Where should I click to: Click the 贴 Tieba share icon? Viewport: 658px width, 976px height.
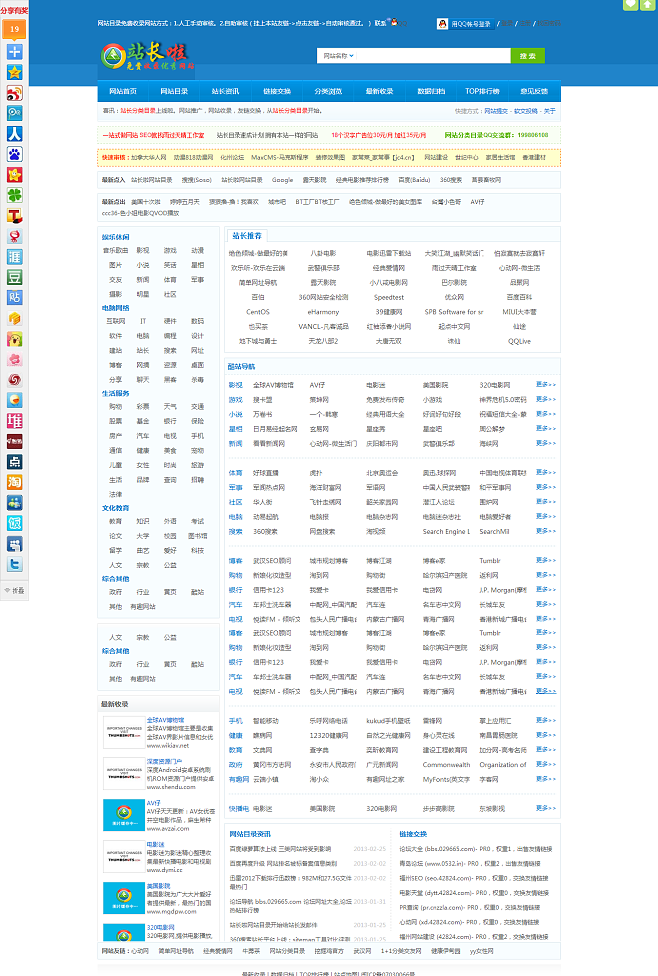point(14,298)
